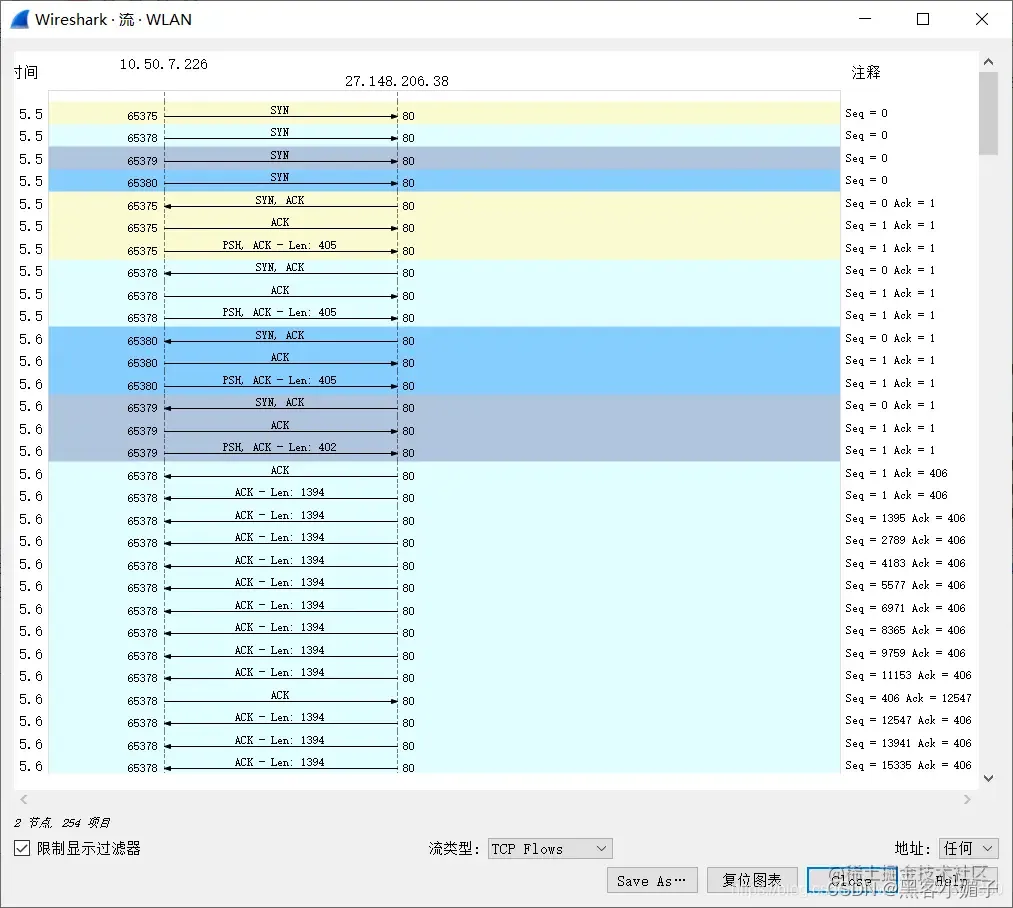Open the 流类型 TCP Flows dropdown
Viewport: 1013px width, 908px height.
pyautogui.click(x=550, y=849)
